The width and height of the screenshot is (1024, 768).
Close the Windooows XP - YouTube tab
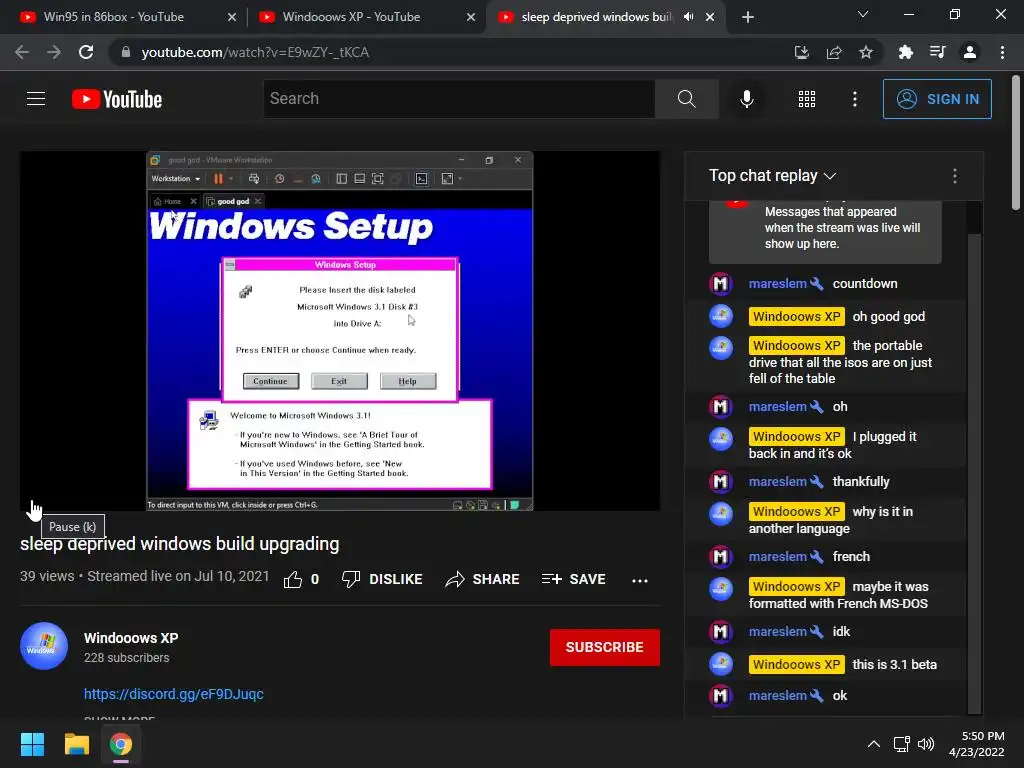471,17
